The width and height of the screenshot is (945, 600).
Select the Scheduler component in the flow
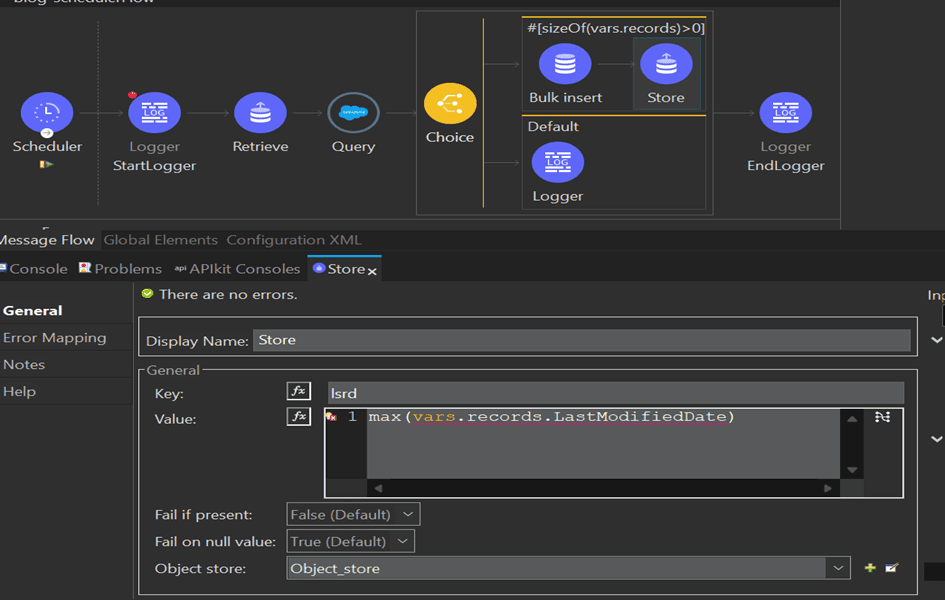click(x=47, y=113)
